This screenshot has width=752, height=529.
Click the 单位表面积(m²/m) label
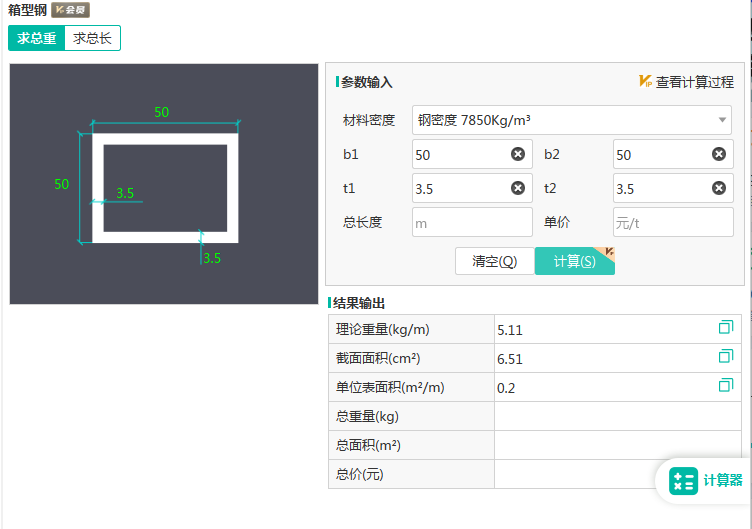[390, 387]
